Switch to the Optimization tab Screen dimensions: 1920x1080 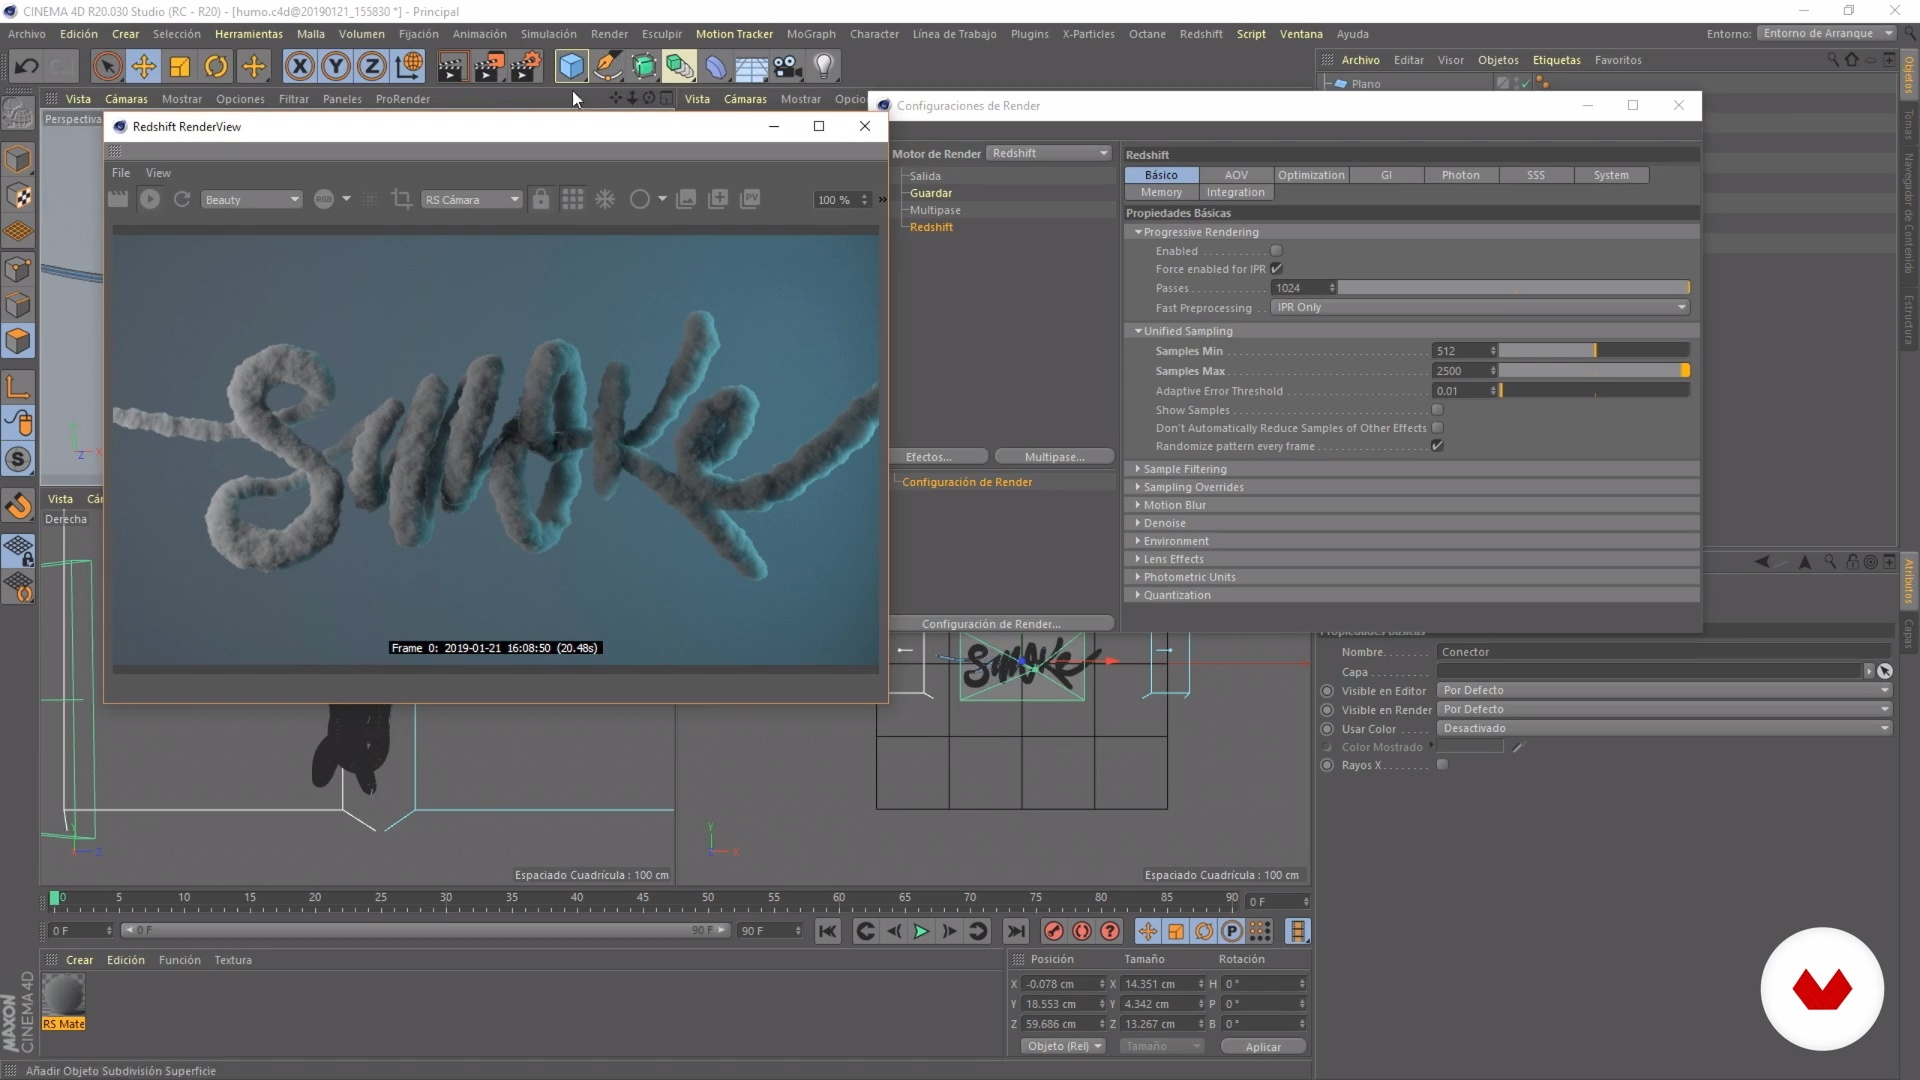tap(1311, 175)
